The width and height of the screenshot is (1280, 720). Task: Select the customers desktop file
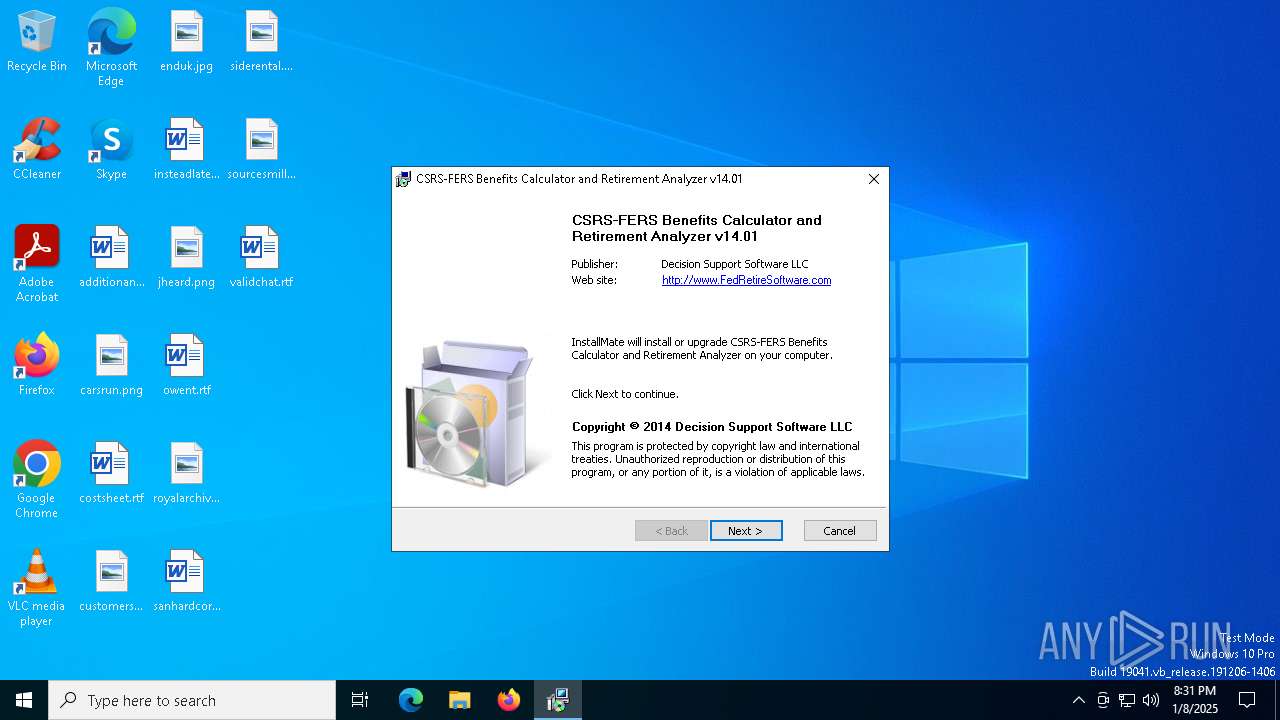pyautogui.click(x=111, y=582)
